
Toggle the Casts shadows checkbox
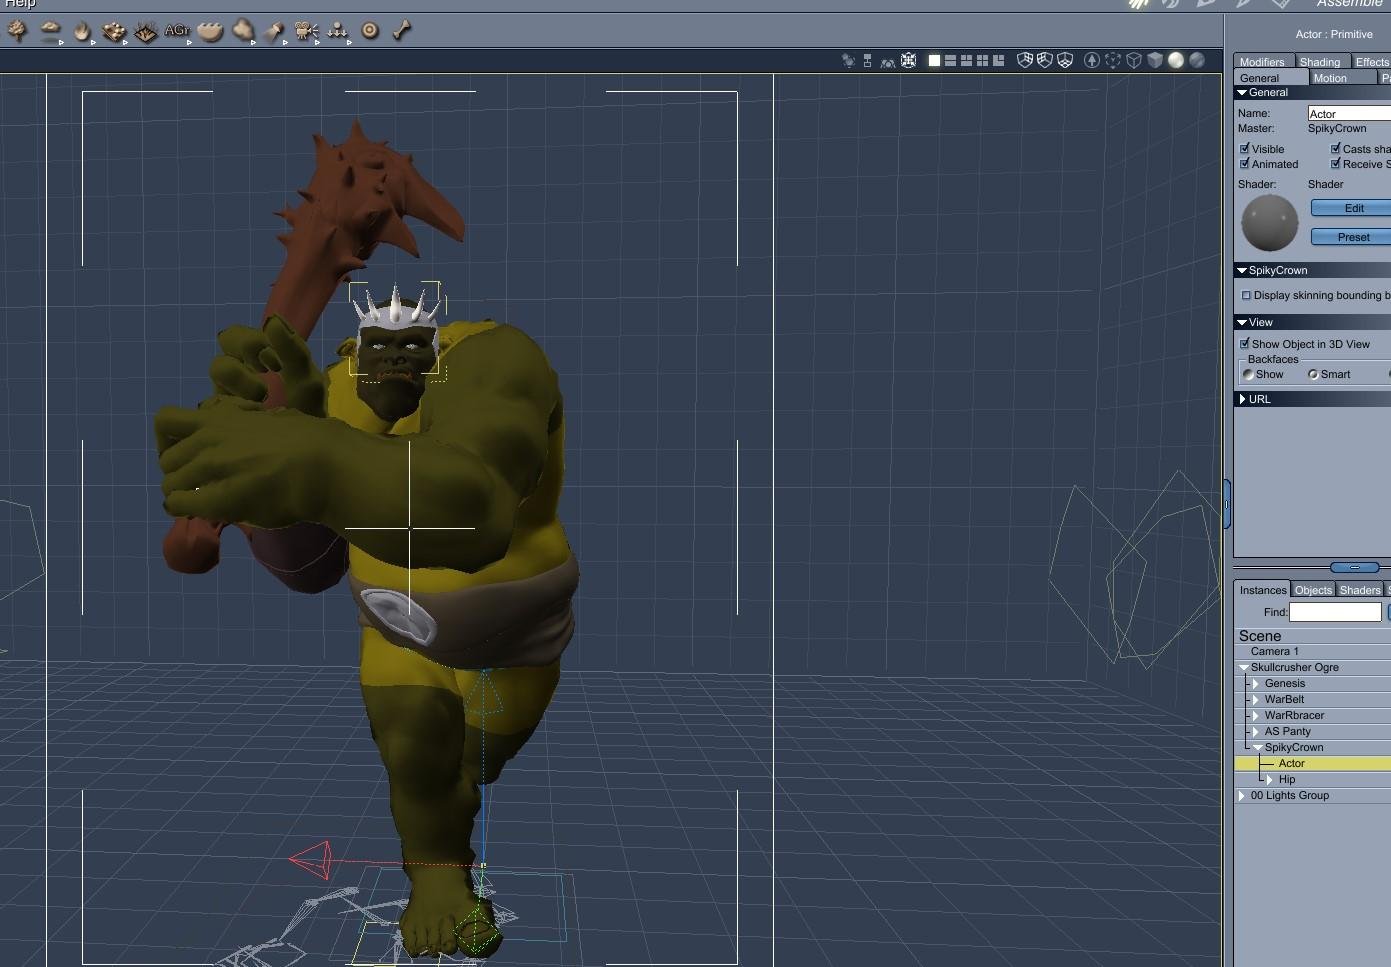pos(1335,149)
